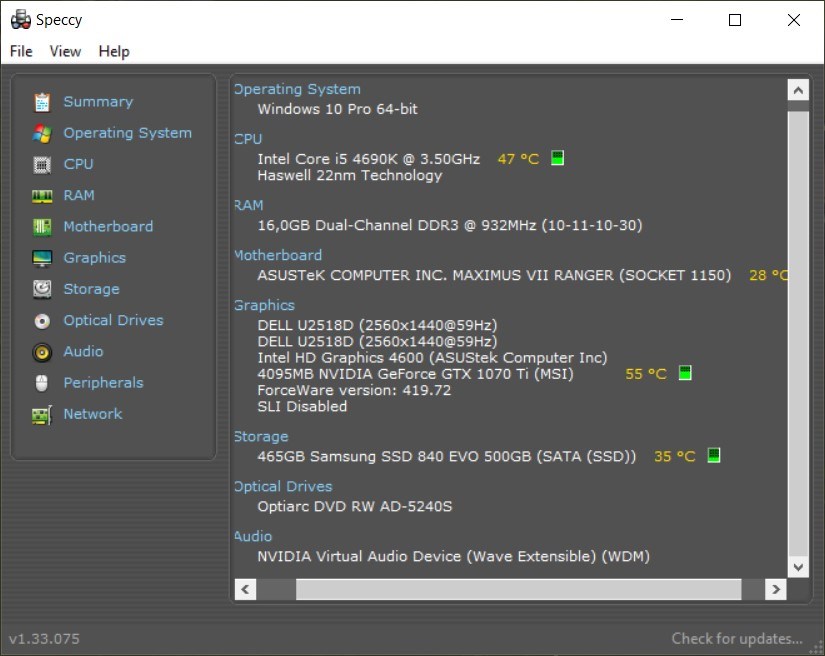Click the horizontal scrollbar thumb
825x656 pixels.
[x=519, y=590]
